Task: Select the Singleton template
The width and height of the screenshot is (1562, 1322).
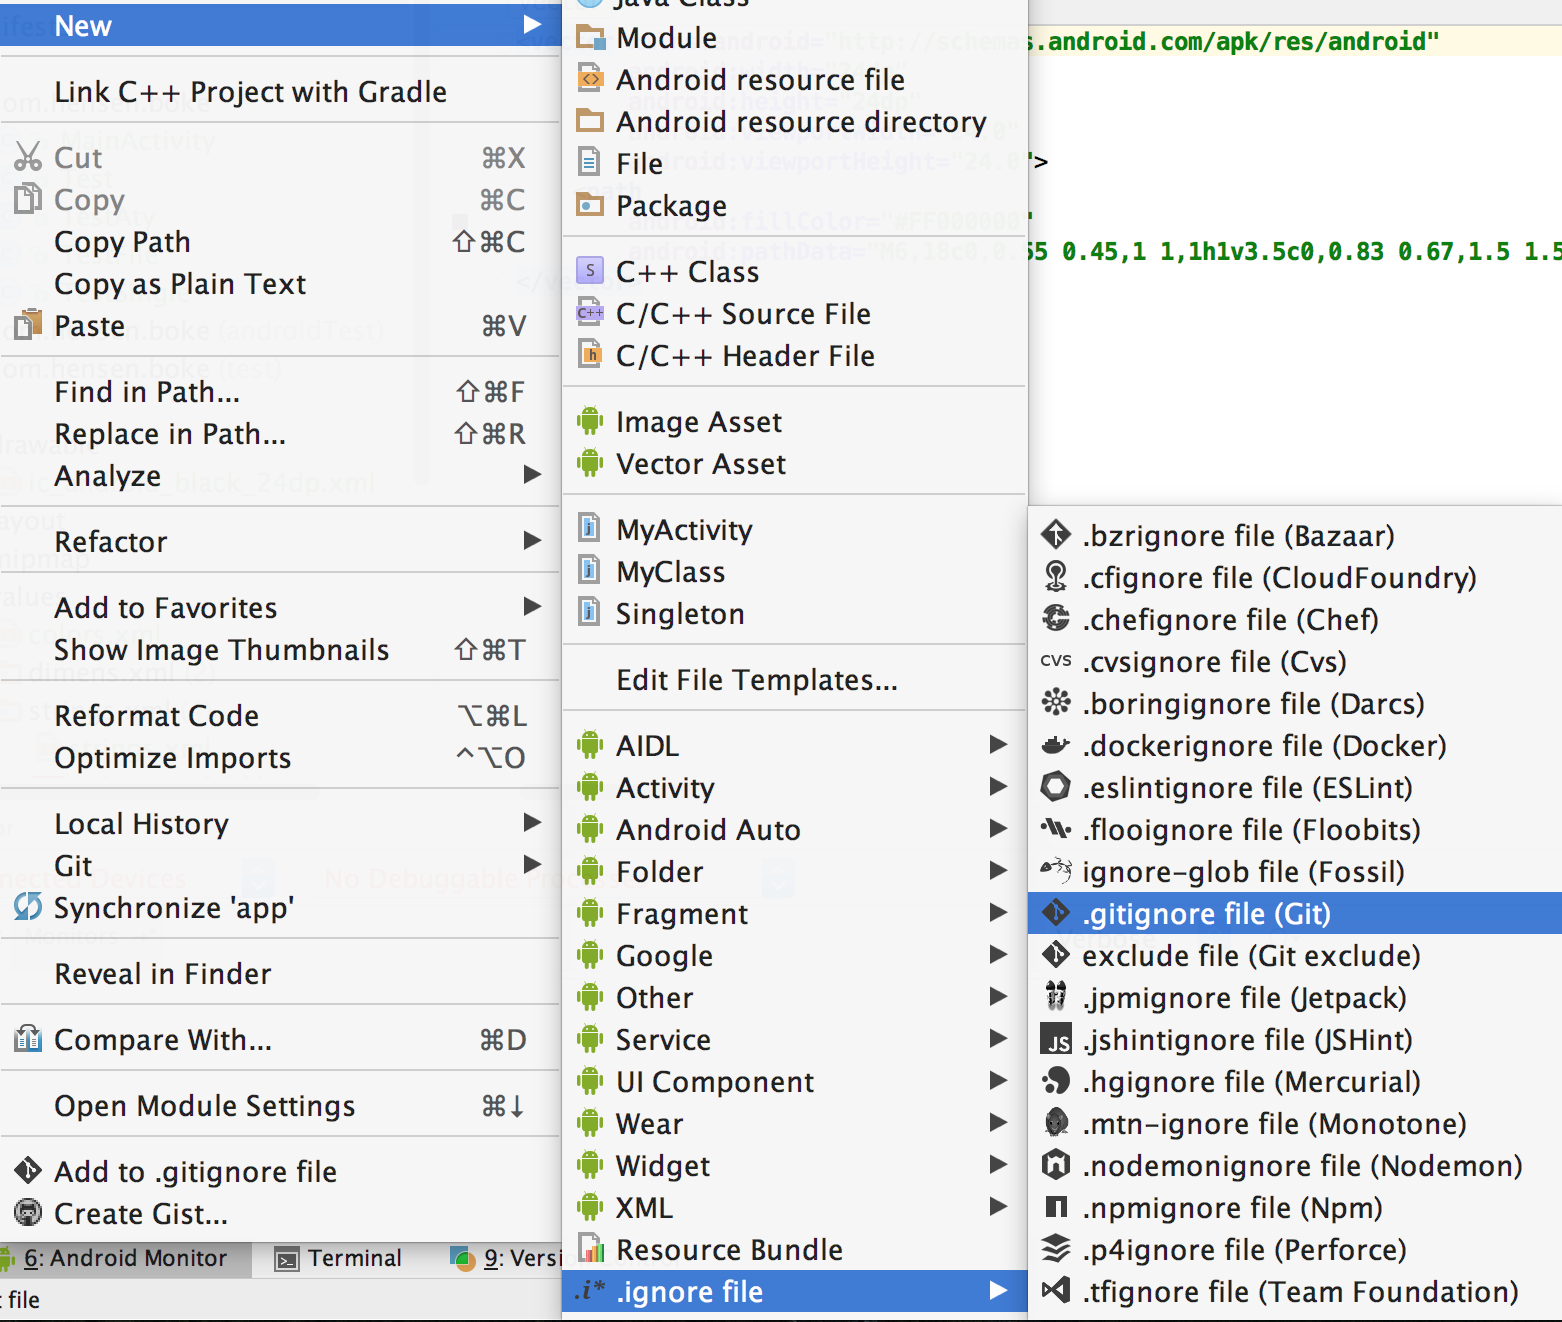Action: (x=795, y=613)
